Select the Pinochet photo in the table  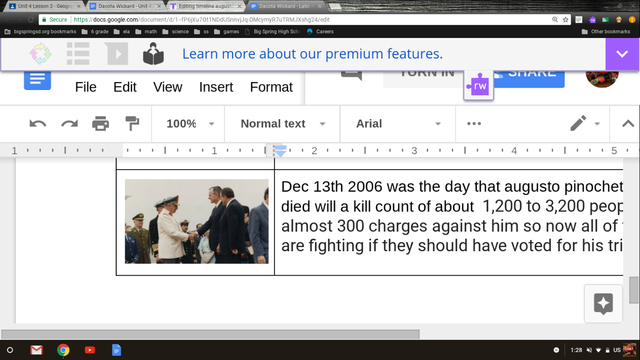pos(197,221)
